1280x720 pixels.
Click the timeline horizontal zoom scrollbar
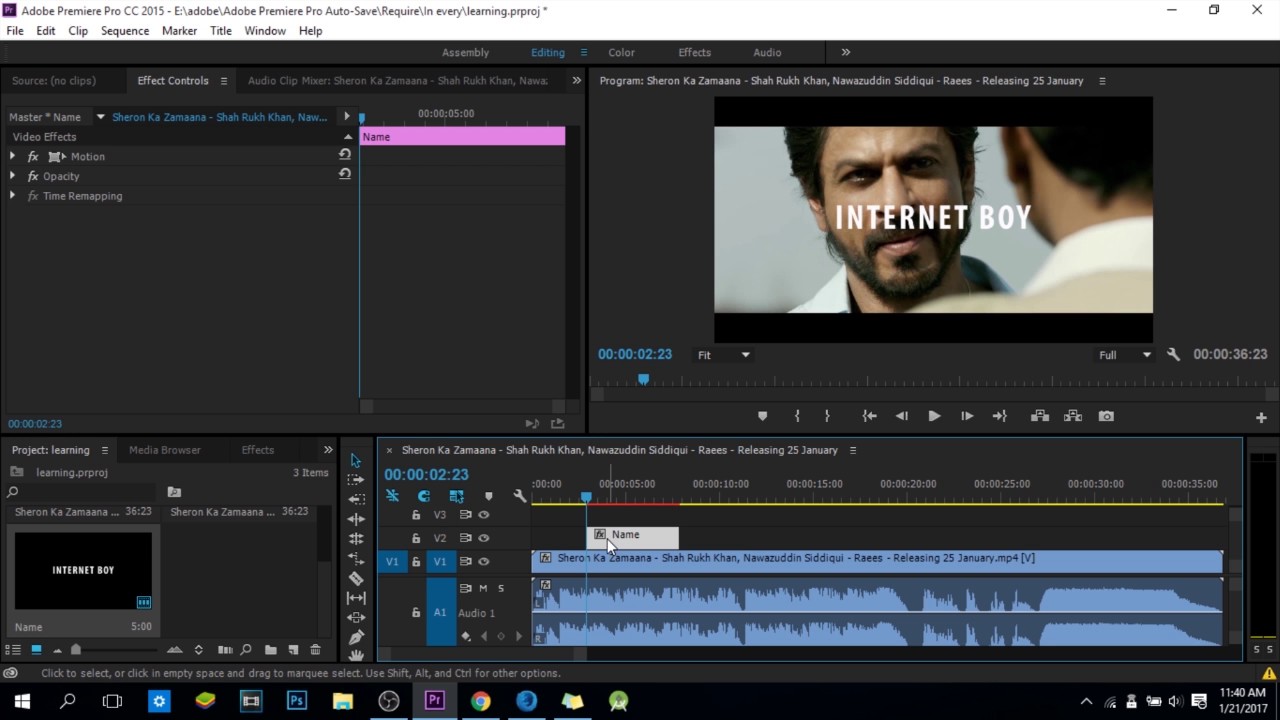pos(482,655)
